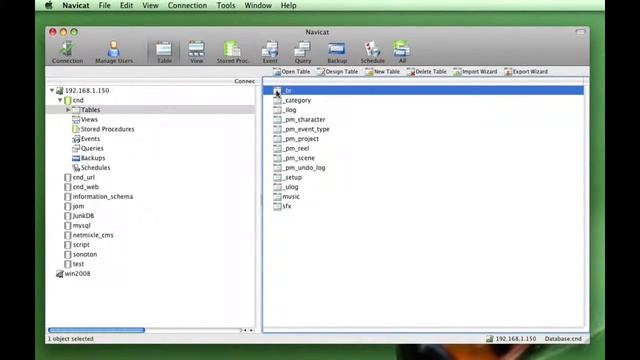Click the New Table button
Image resolution: width=640 pixels, height=360 pixels.
[x=382, y=72]
